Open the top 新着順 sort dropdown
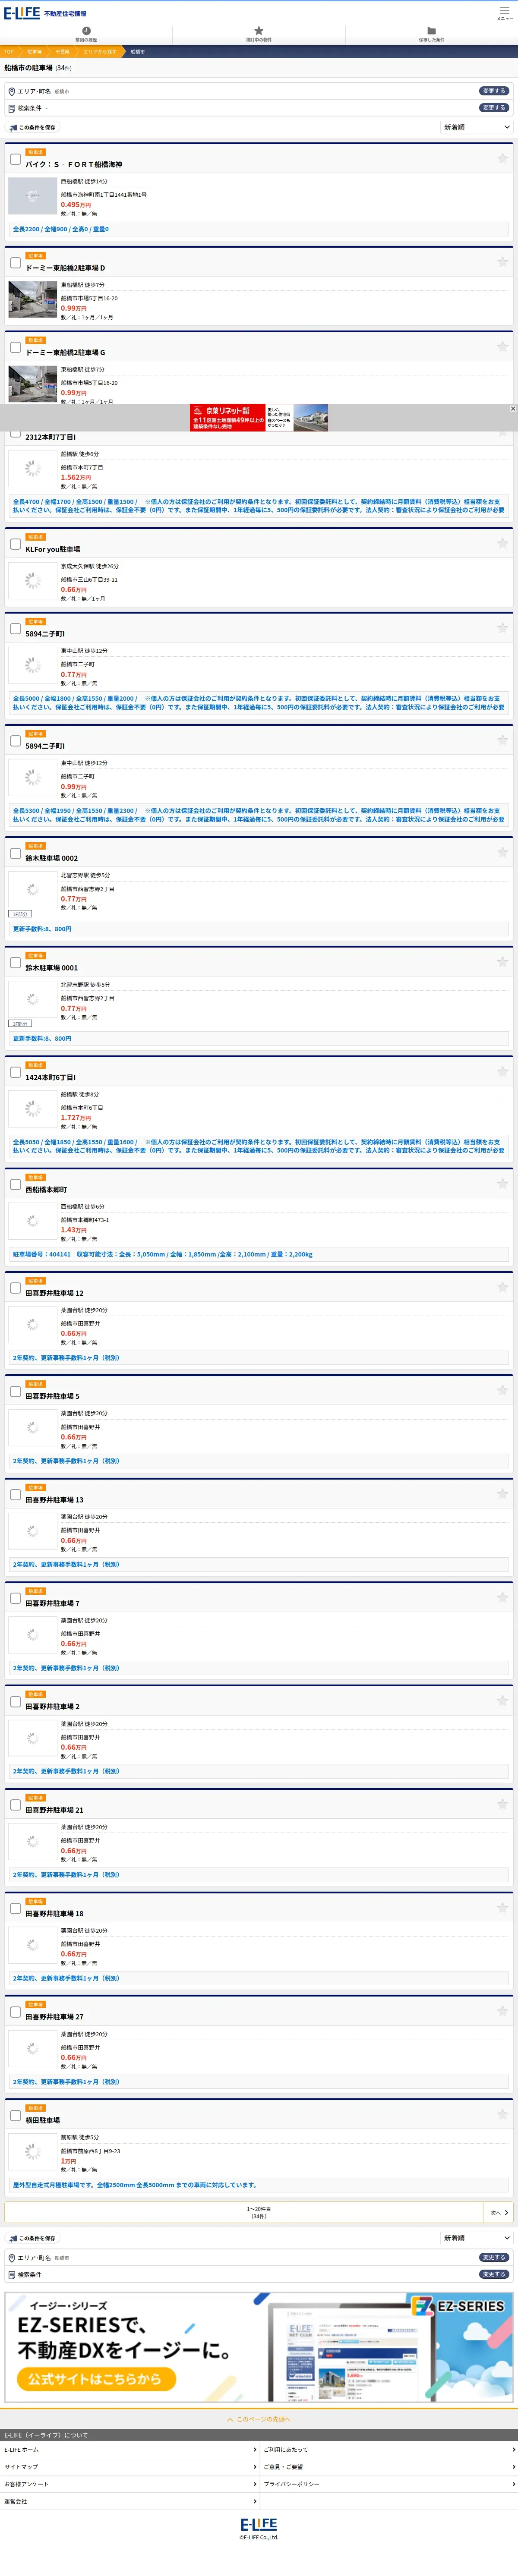Screen dimensions: 518x2576 477,127
